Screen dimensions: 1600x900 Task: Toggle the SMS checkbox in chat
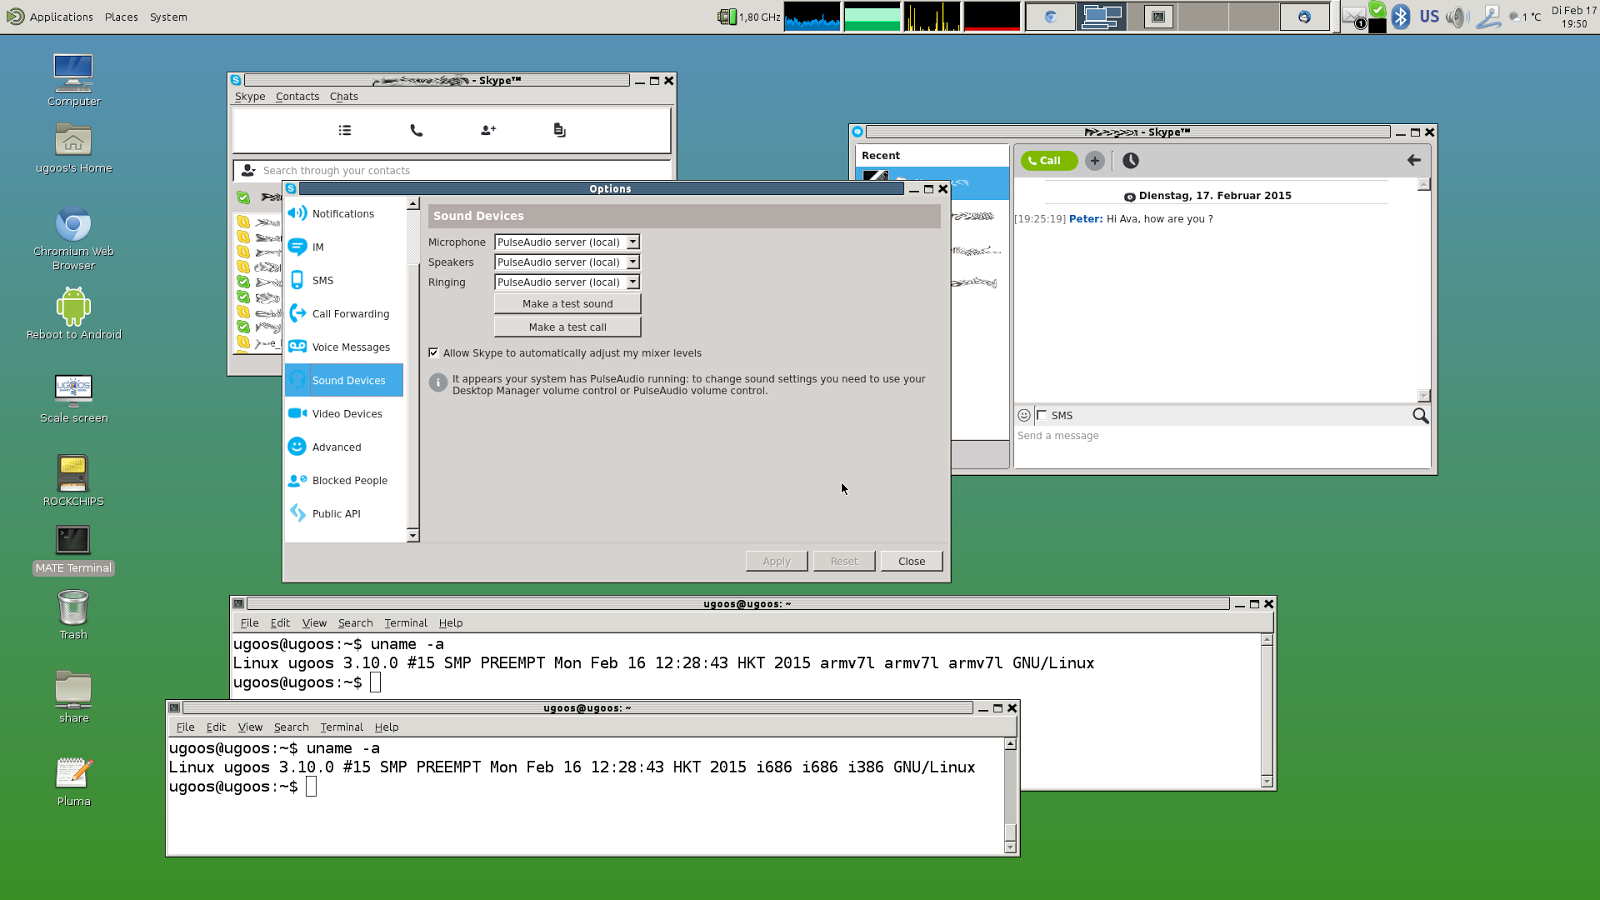pyautogui.click(x=1042, y=415)
